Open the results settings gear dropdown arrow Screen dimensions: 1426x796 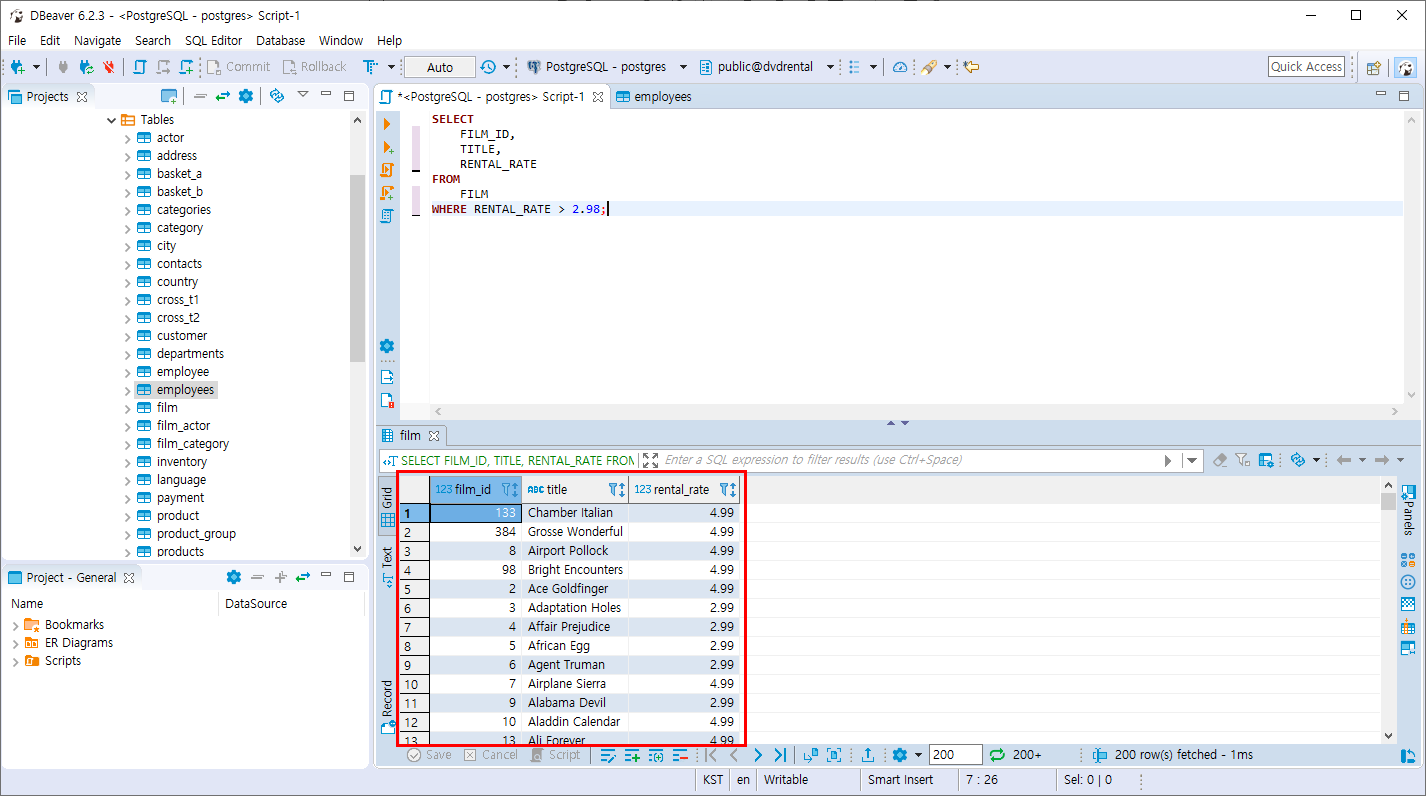pyautogui.click(x=917, y=755)
